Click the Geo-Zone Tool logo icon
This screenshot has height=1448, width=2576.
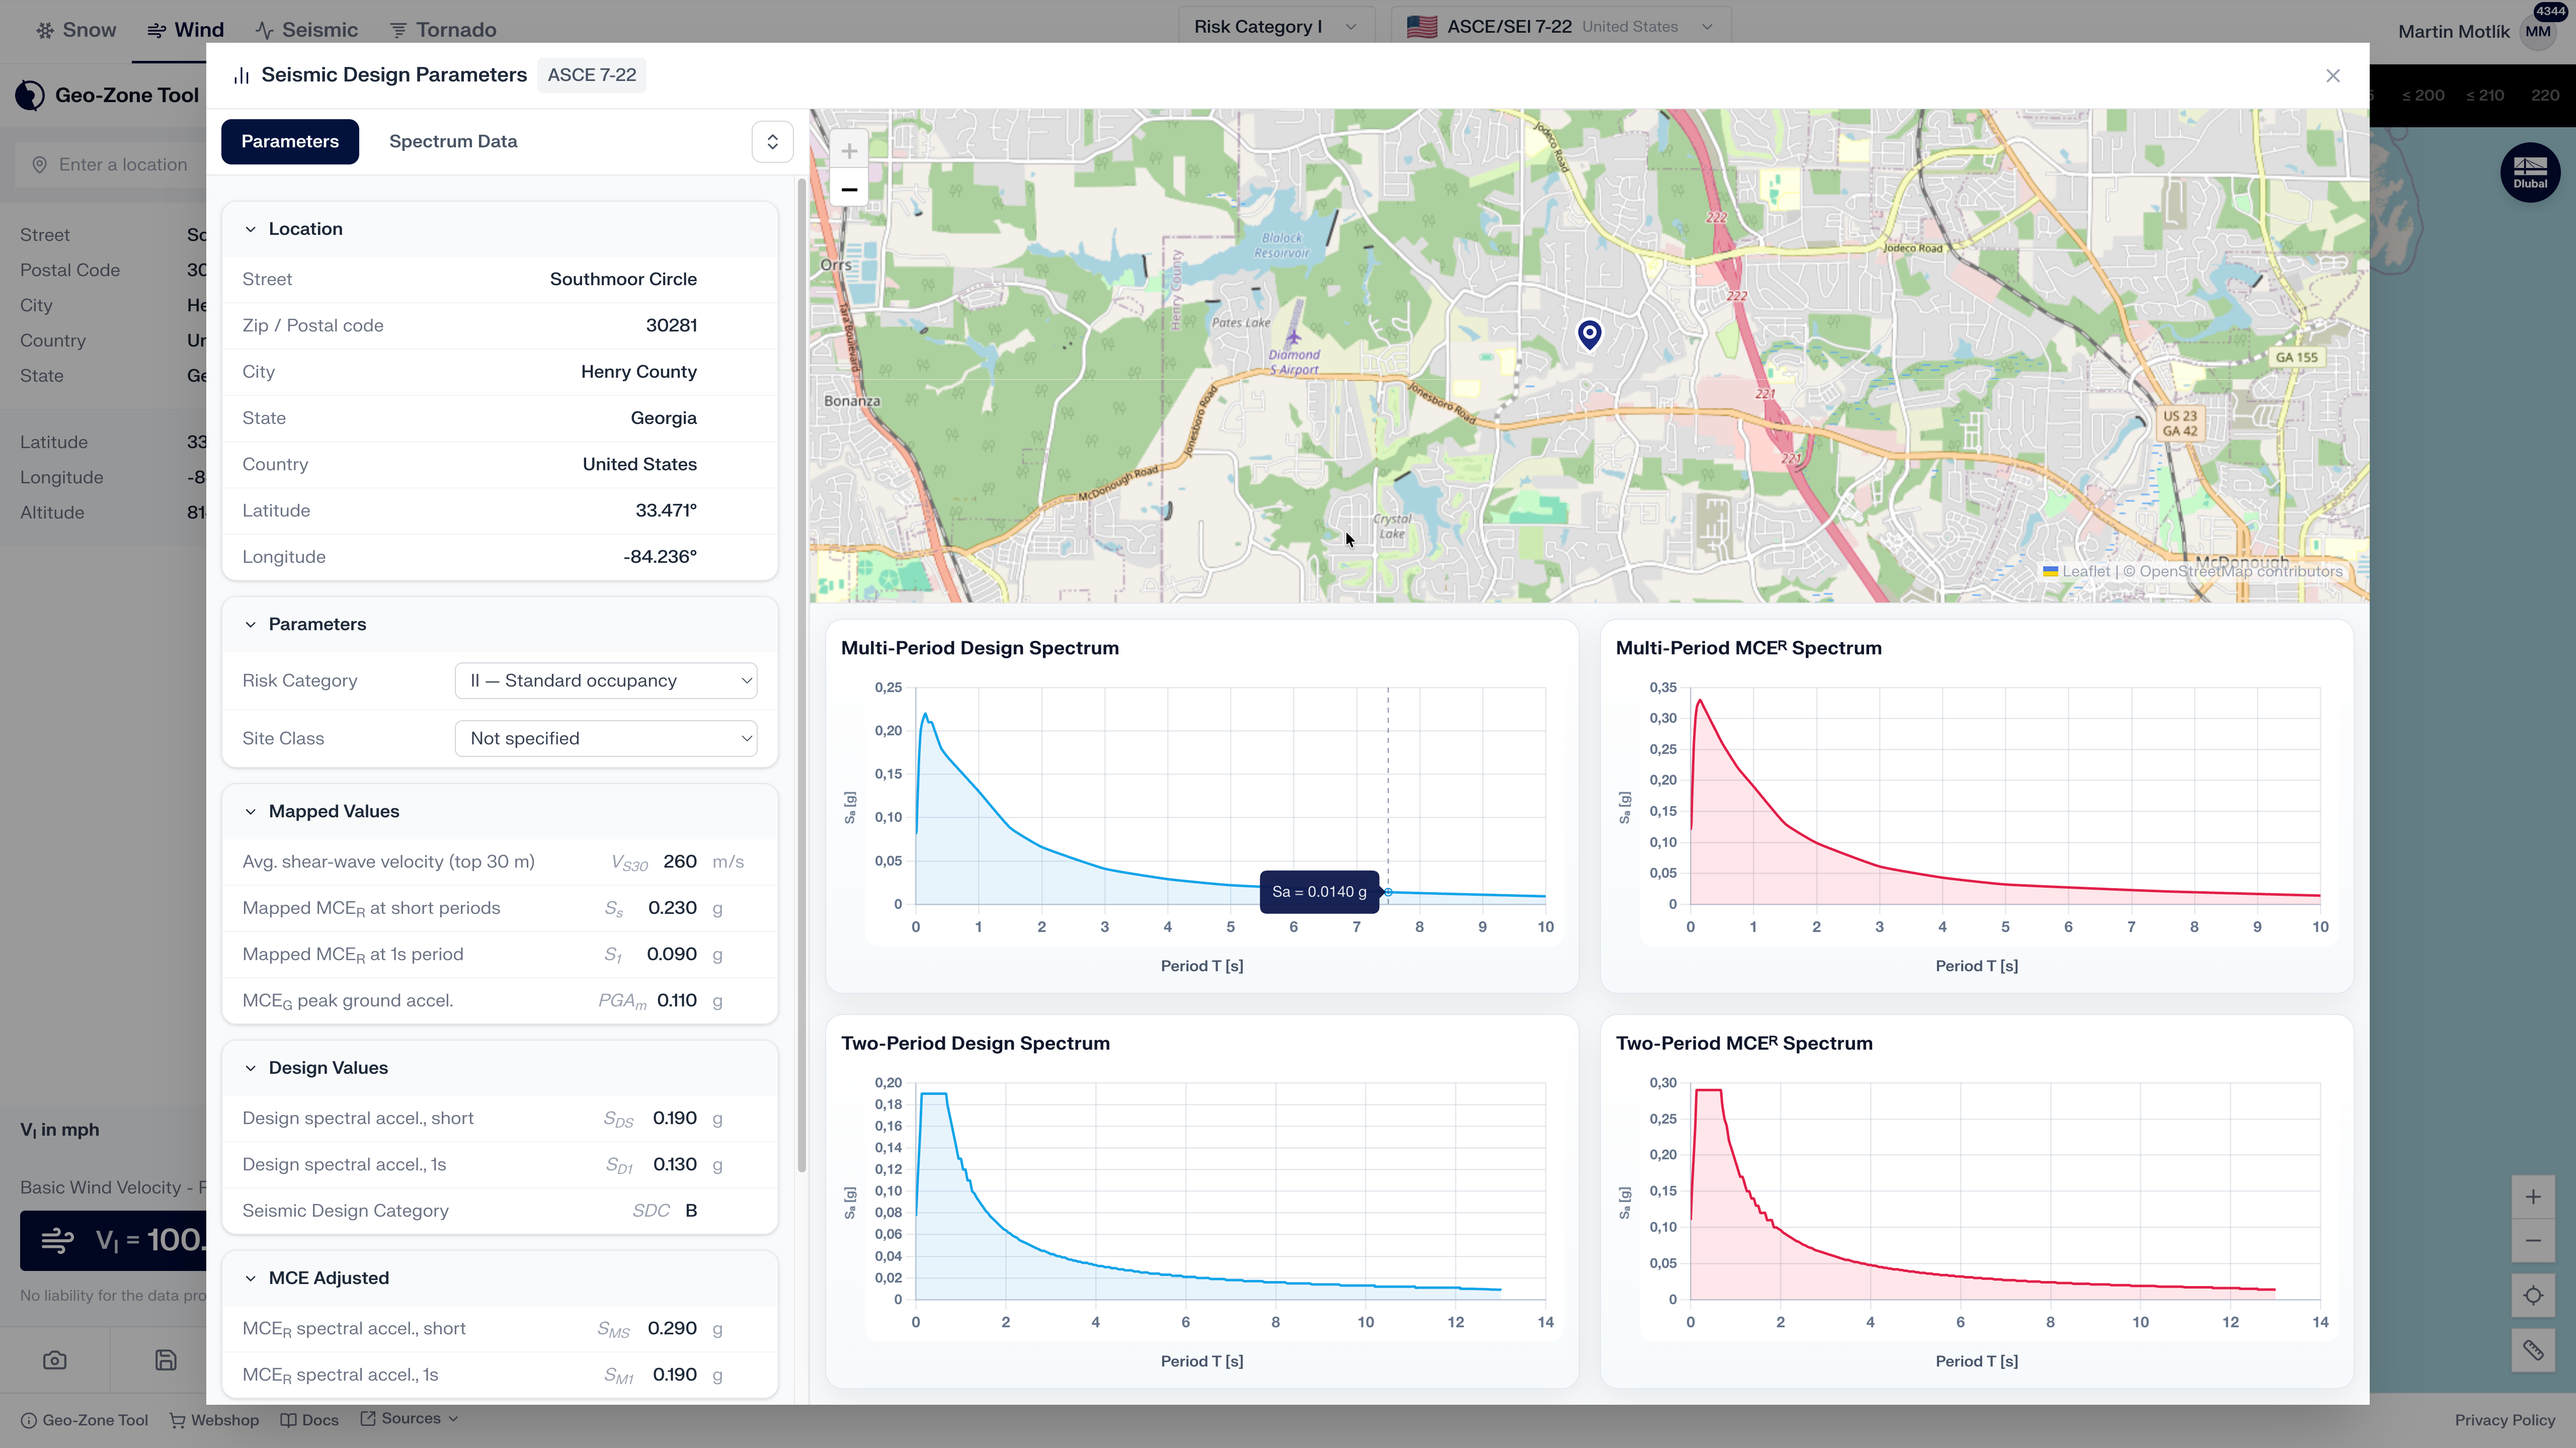(30, 95)
